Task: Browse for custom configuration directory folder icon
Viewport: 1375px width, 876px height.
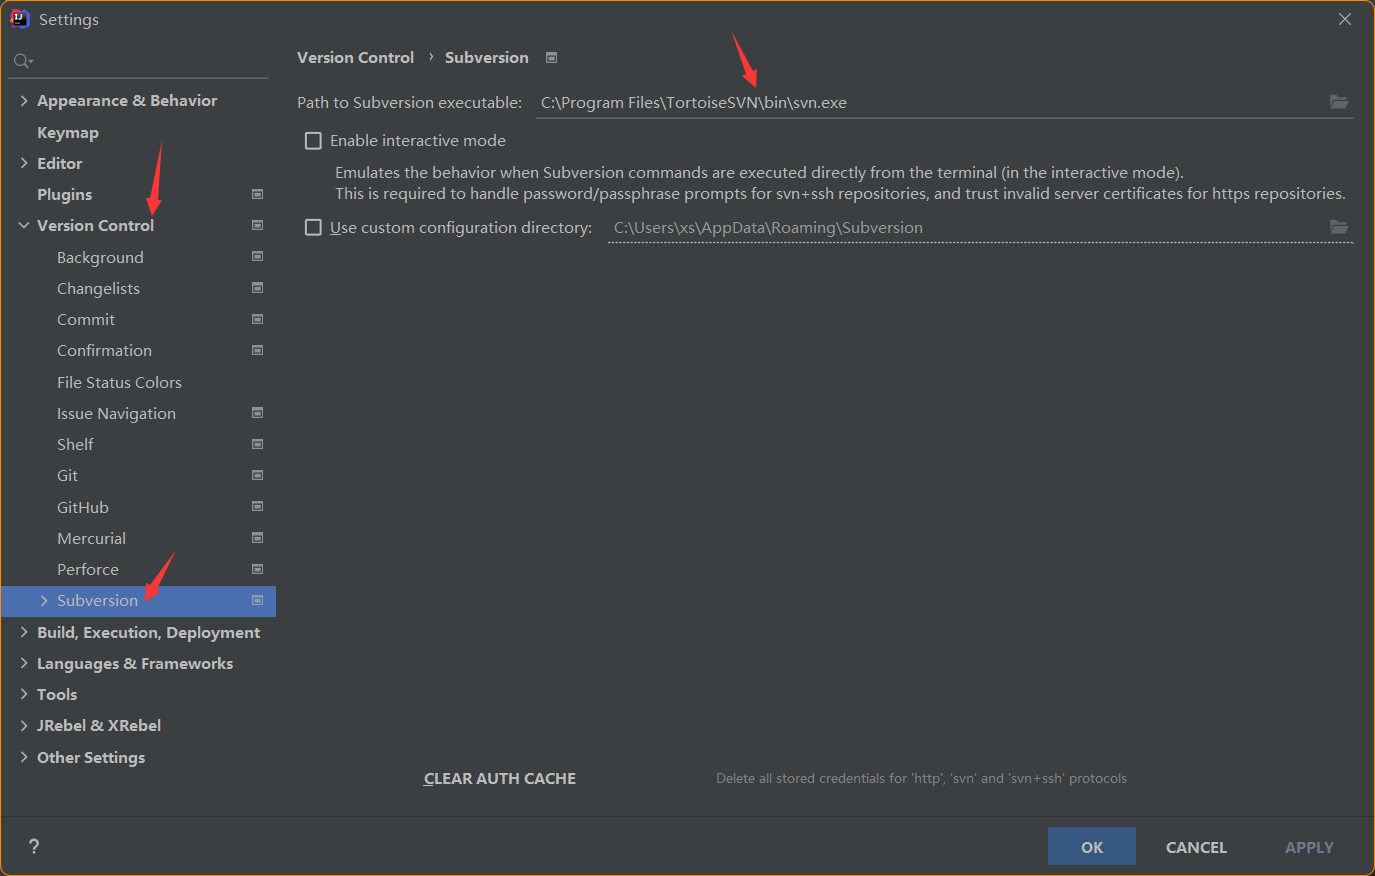Action: point(1339,227)
